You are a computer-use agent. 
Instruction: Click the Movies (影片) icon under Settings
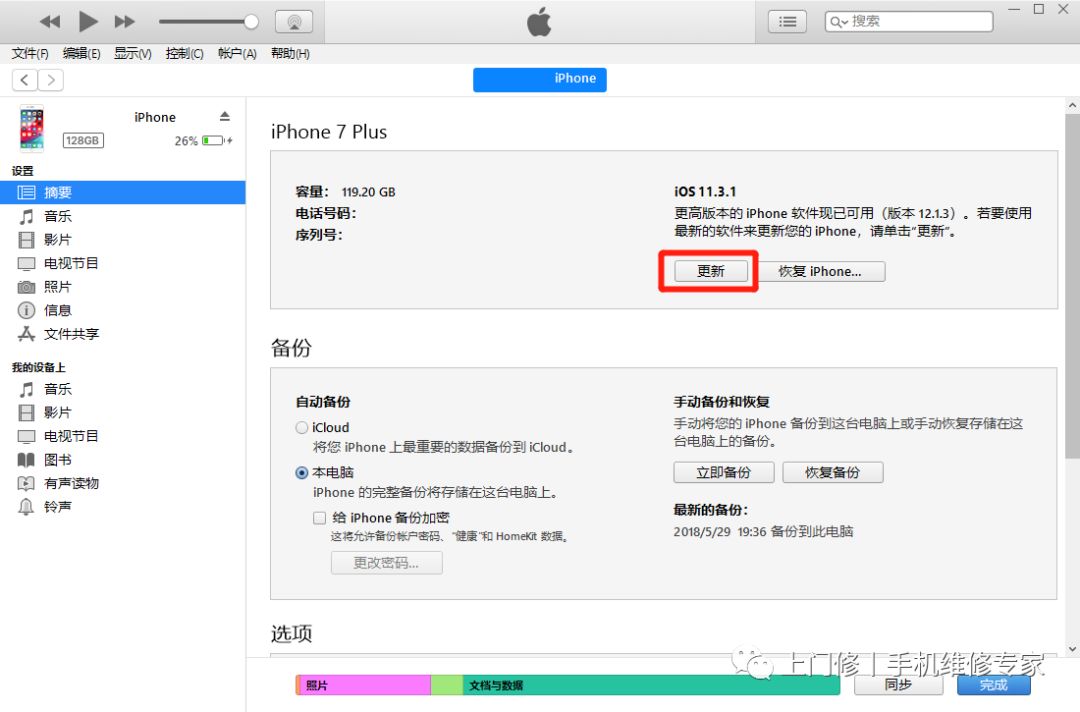(x=26, y=240)
